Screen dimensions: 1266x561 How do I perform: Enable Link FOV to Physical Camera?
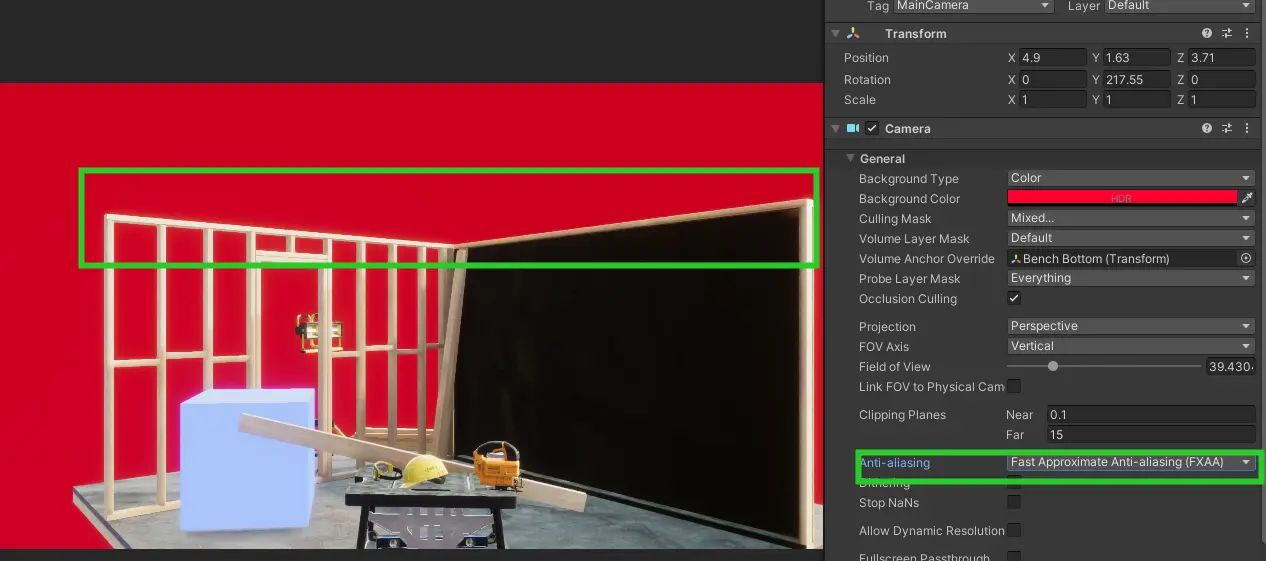click(1014, 386)
